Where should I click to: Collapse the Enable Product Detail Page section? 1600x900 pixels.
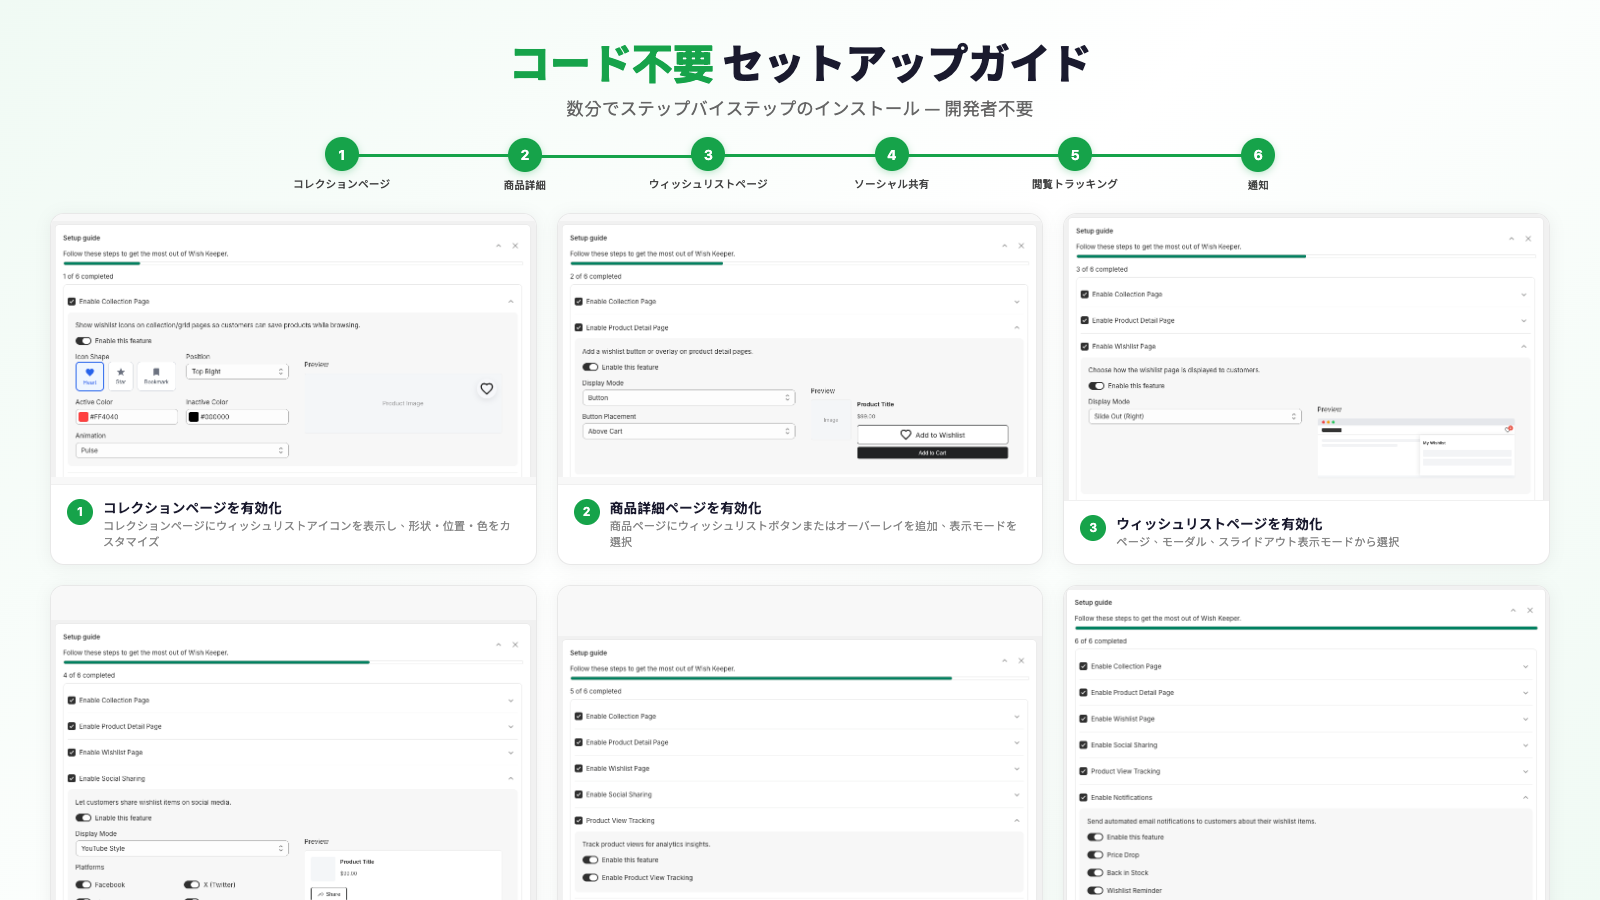point(1019,327)
